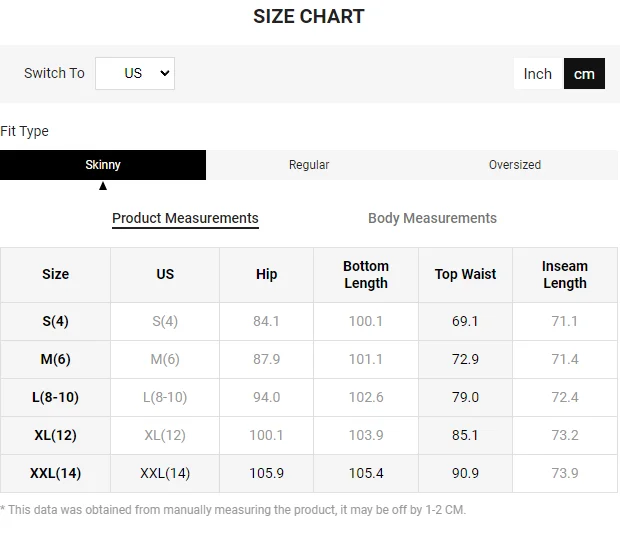
Task: Open the Switch To US region dropdown
Action: tap(135, 73)
